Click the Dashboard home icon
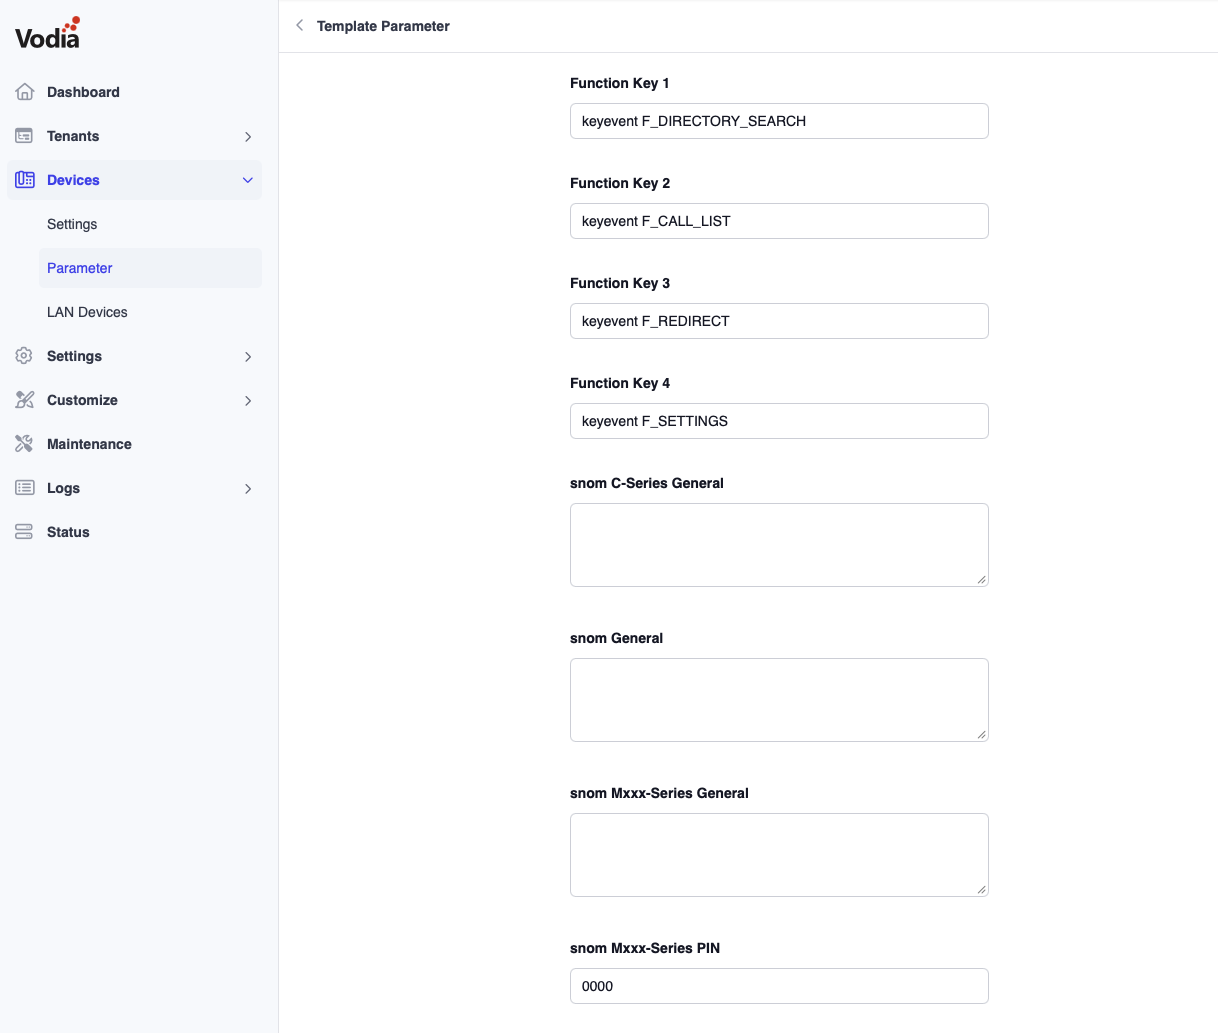The width and height of the screenshot is (1218, 1033). click(25, 92)
